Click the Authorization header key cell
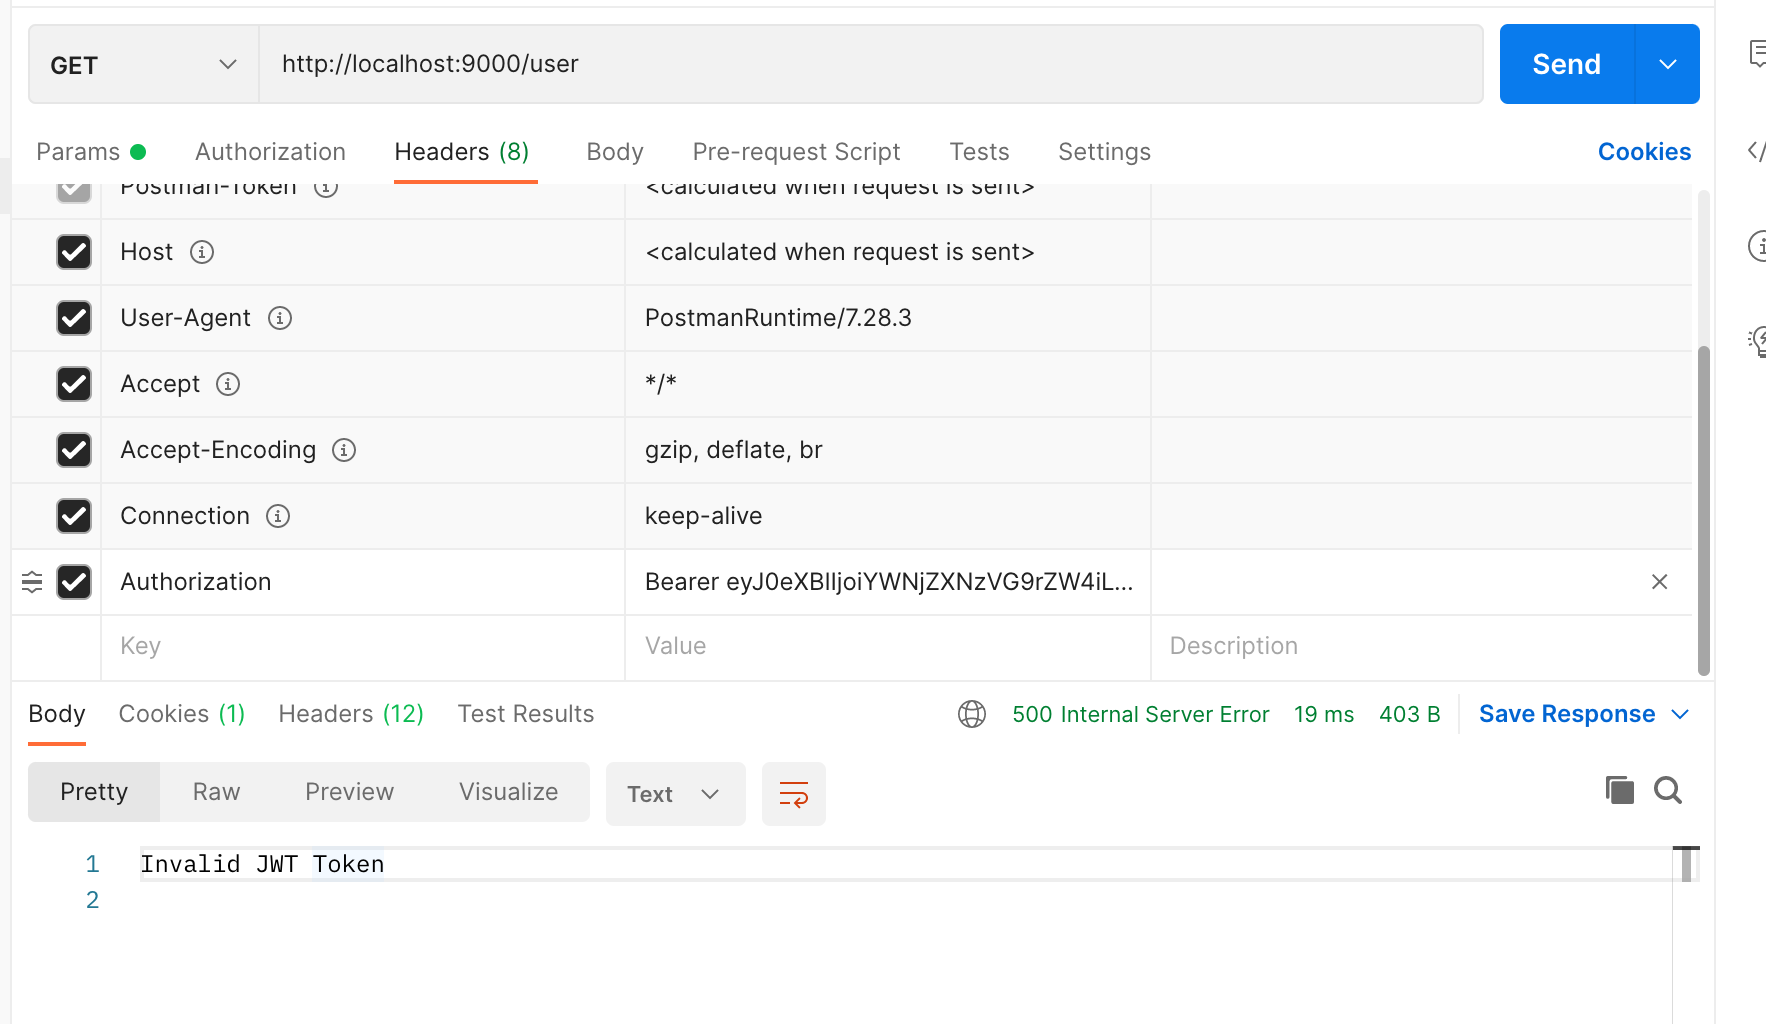The width and height of the screenshot is (1766, 1024). (x=363, y=582)
